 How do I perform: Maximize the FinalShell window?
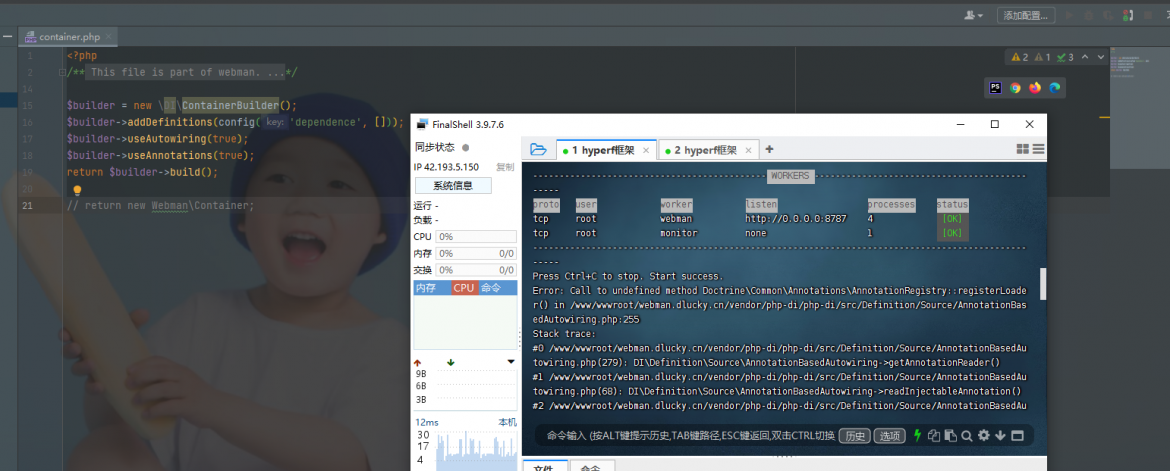(995, 125)
